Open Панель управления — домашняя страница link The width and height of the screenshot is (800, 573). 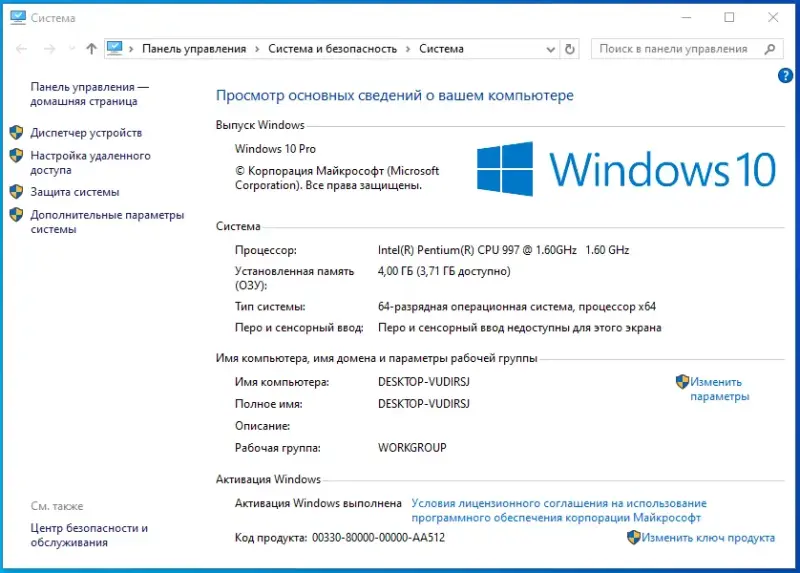(x=89, y=94)
